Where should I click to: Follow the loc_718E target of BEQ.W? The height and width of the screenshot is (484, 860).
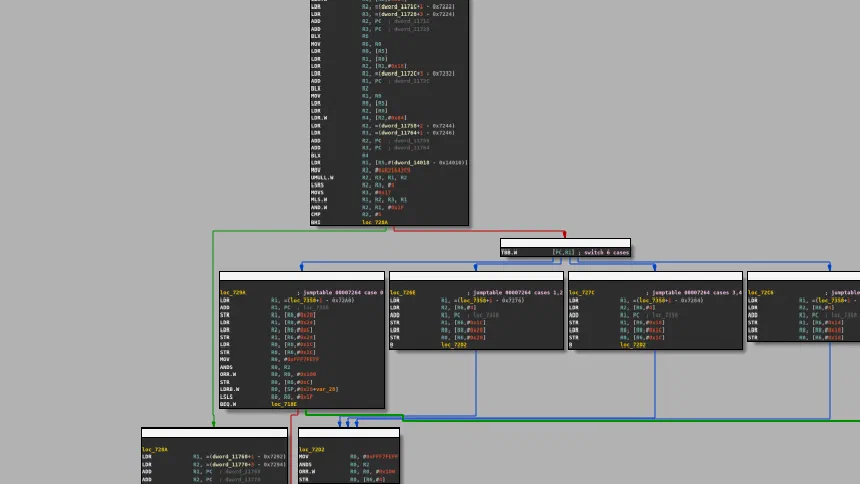coord(284,404)
